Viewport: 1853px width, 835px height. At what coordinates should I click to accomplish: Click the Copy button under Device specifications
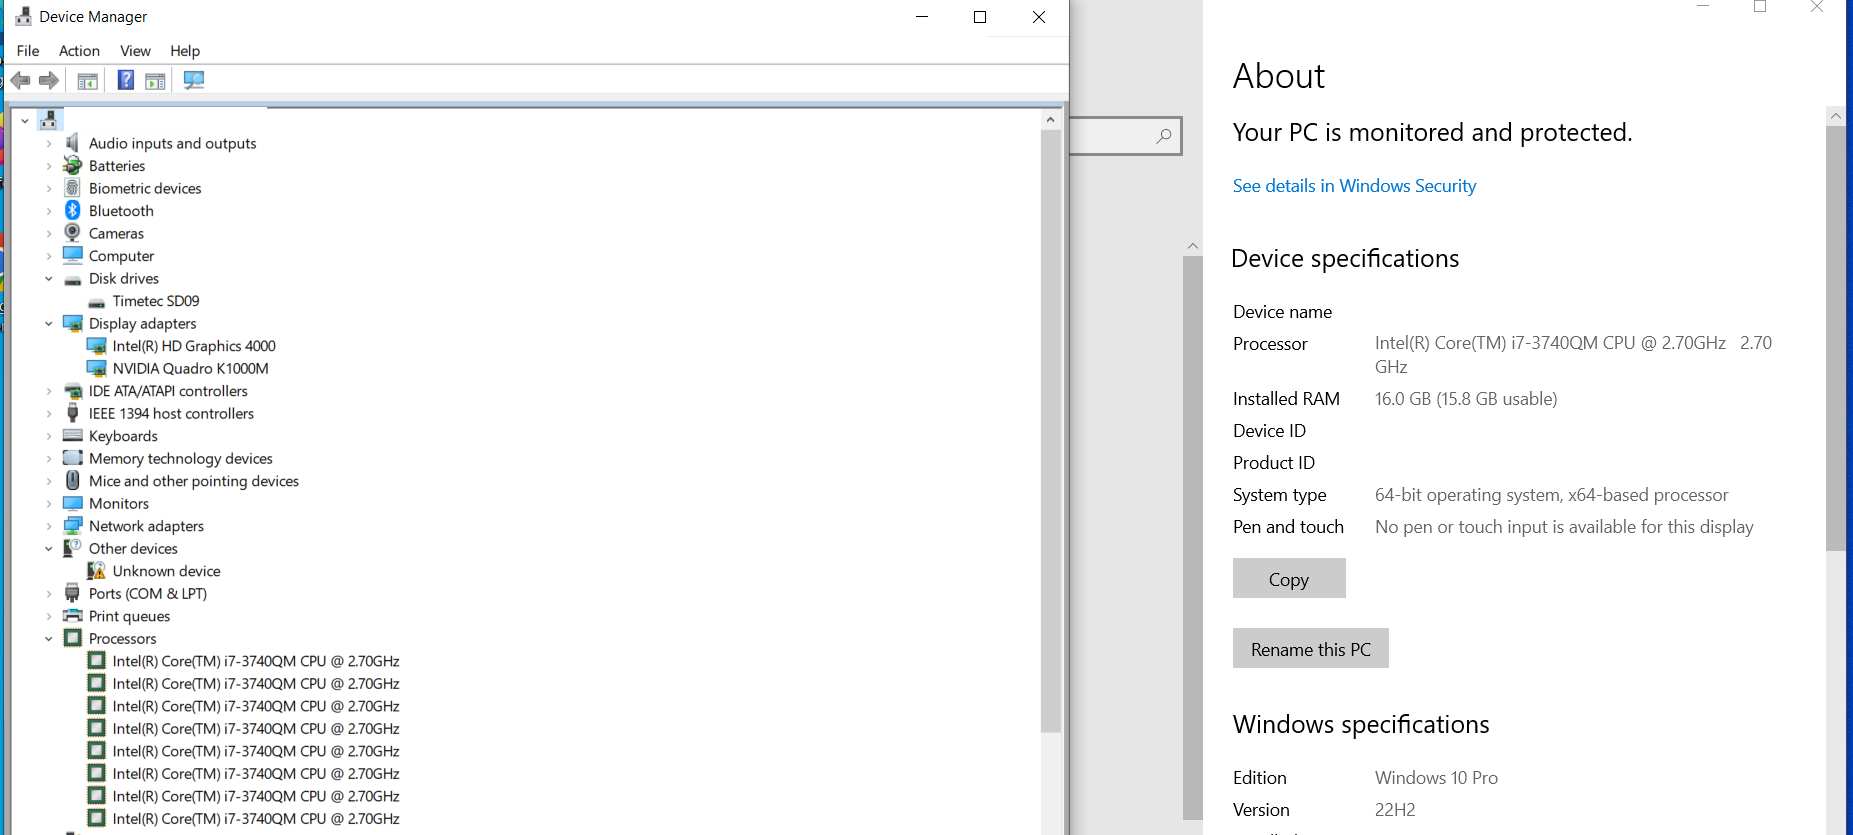[x=1289, y=578]
